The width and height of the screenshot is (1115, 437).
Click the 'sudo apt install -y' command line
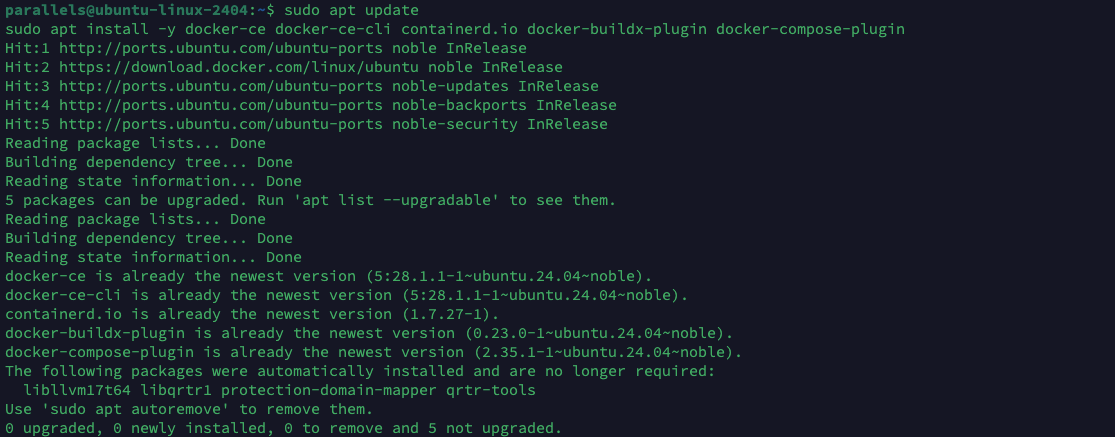pyautogui.click(x=455, y=29)
